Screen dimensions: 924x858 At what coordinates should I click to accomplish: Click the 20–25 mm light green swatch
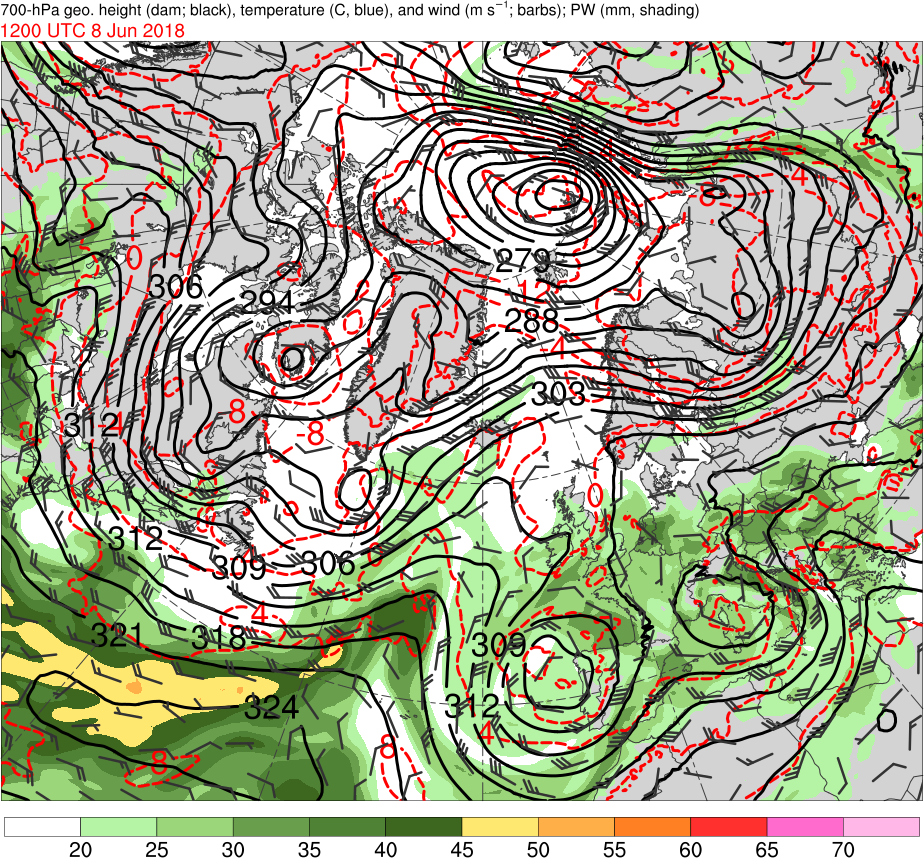pyautogui.click(x=118, y=827)
